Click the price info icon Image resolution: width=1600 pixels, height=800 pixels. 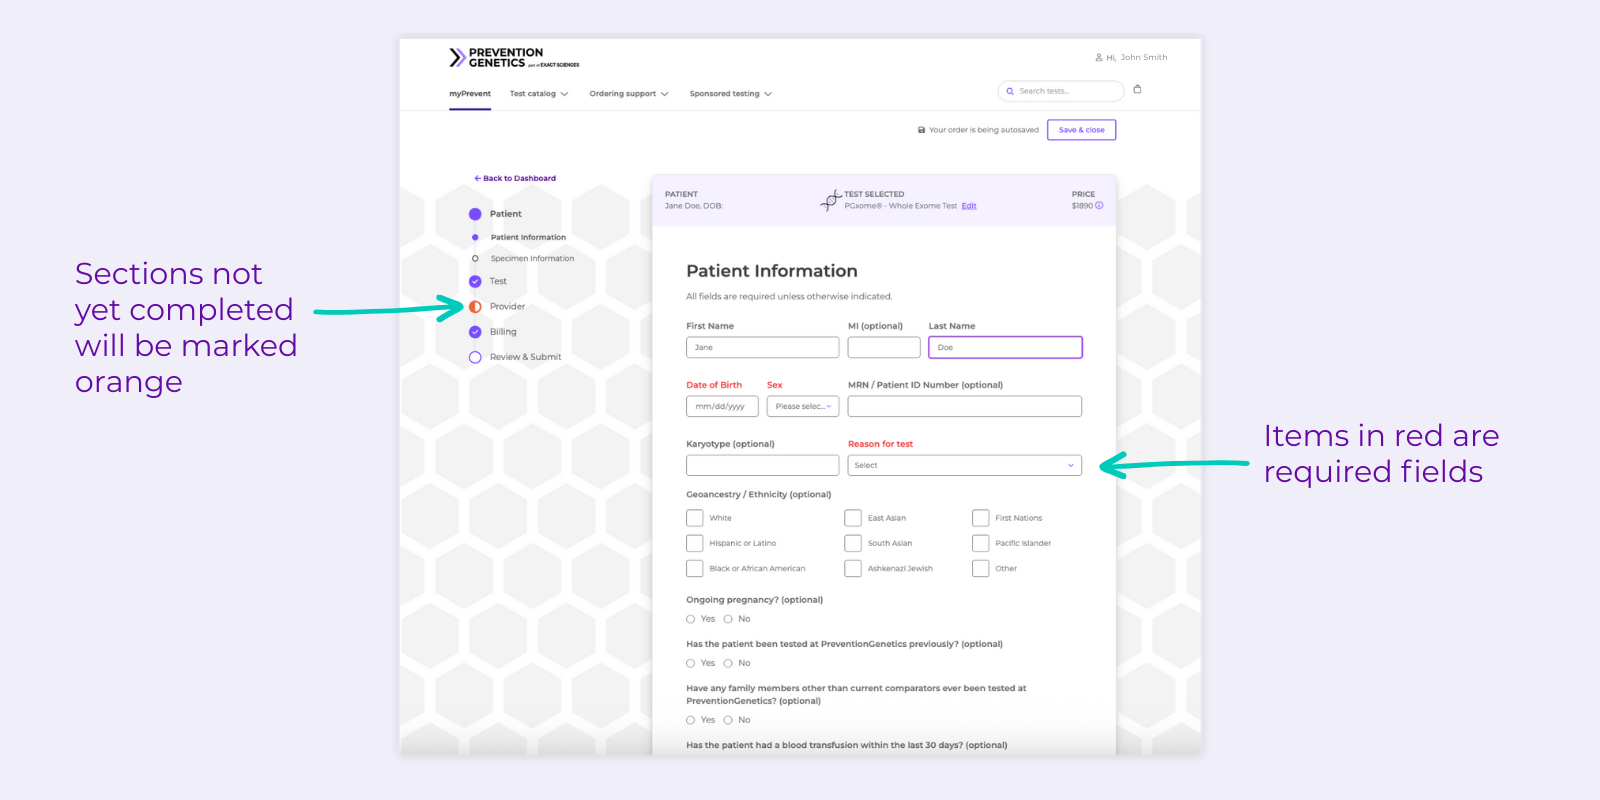coord(1099,206)
